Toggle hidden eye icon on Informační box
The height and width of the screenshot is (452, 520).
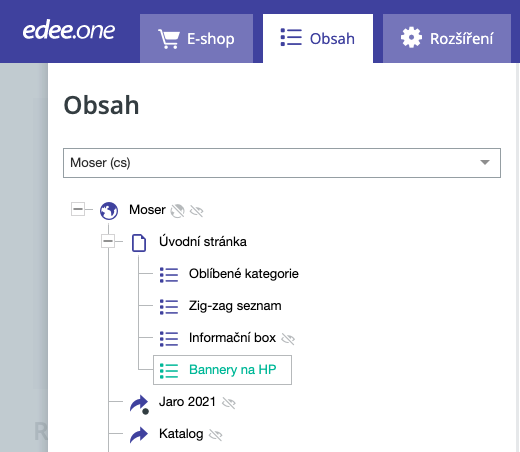coord(288,339)
